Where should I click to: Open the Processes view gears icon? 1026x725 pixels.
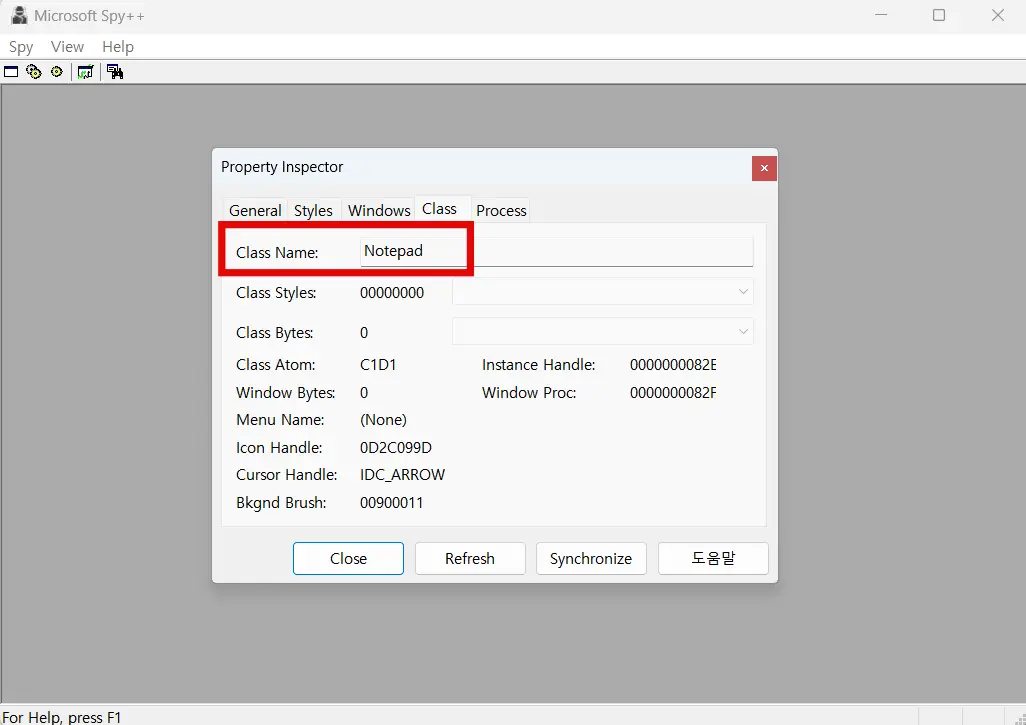tap(33, 72)
